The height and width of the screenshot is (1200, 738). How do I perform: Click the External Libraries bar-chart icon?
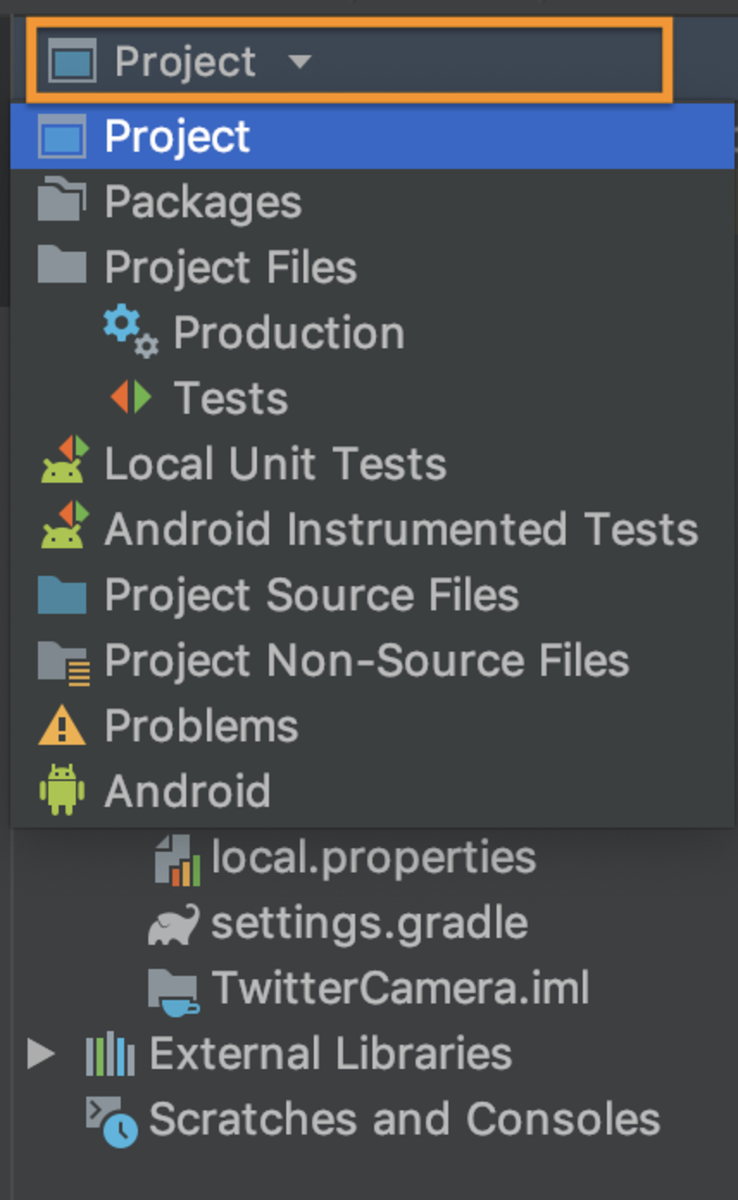click(109, 1055)
